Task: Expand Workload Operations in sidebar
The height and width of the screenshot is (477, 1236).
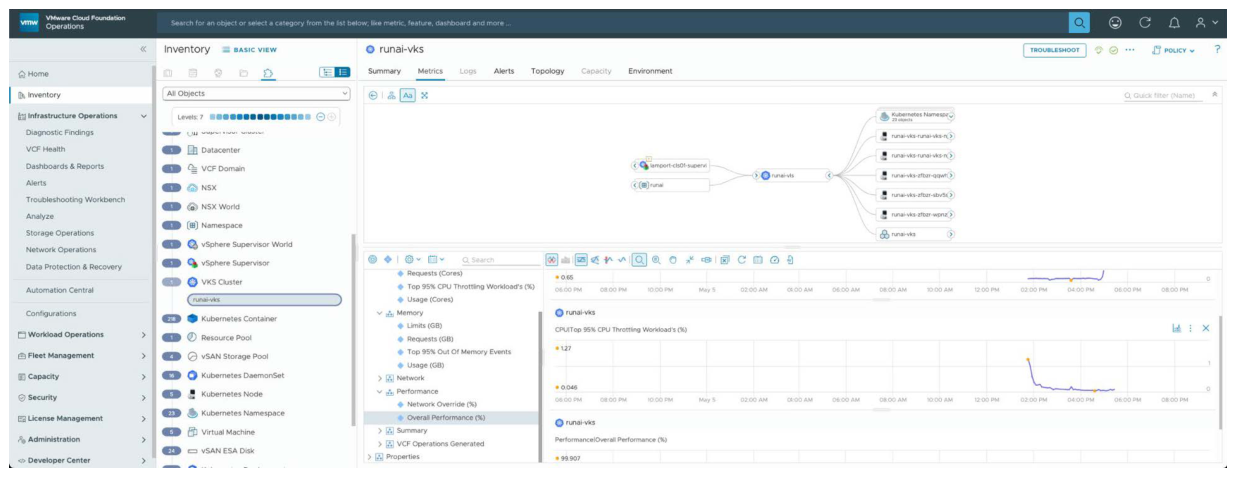Action: click(x=143, y=335)
